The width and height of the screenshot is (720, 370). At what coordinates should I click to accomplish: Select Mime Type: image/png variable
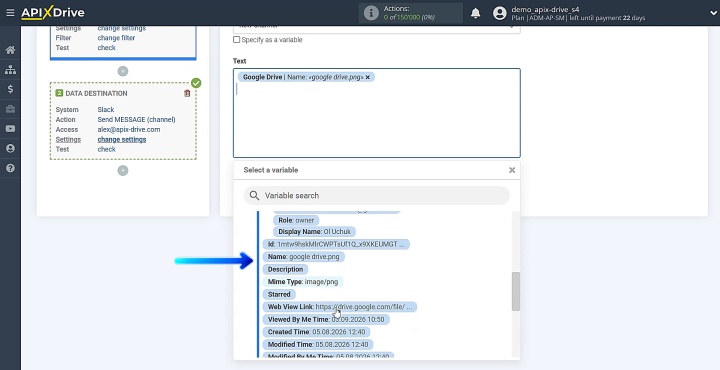click(x=303, y=282)
